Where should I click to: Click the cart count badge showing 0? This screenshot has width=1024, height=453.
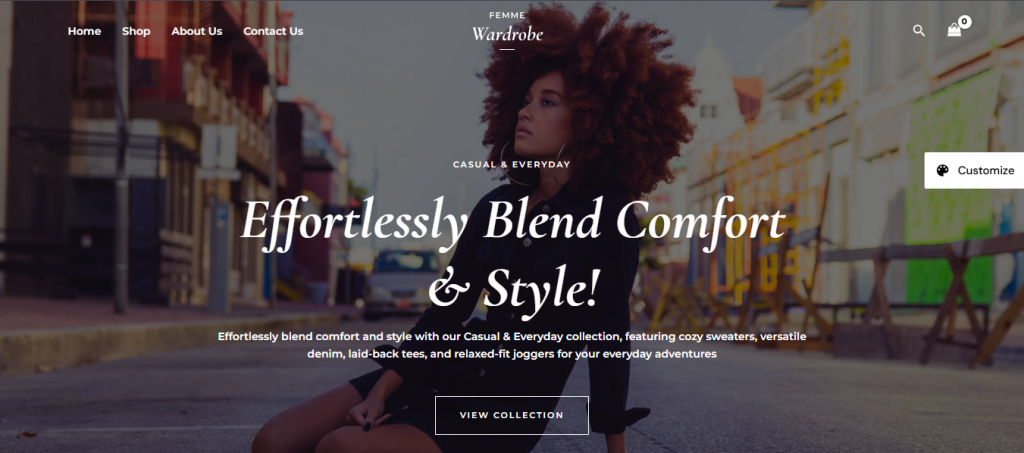tap(965, 22)
